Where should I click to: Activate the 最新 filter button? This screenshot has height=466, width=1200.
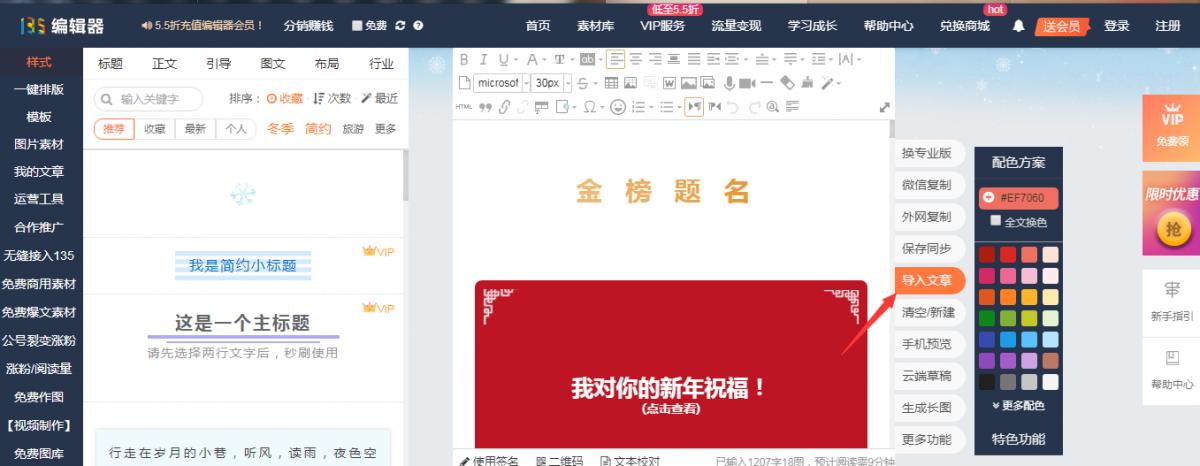point(195,128)
